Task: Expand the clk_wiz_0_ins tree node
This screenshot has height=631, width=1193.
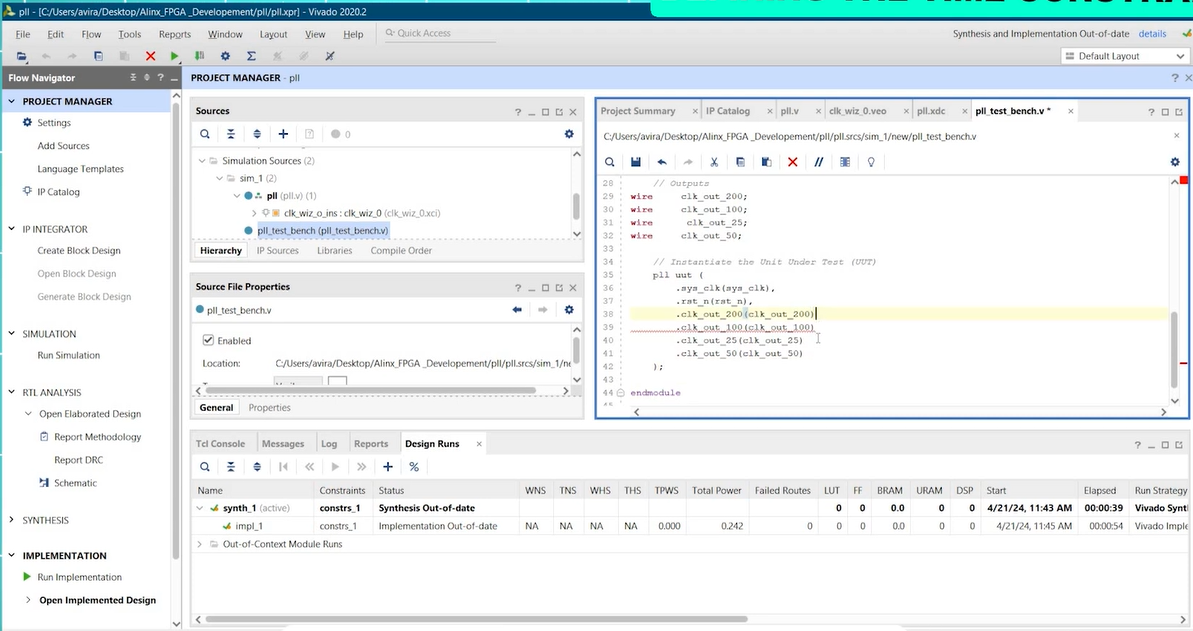Action: coord(254,213)
